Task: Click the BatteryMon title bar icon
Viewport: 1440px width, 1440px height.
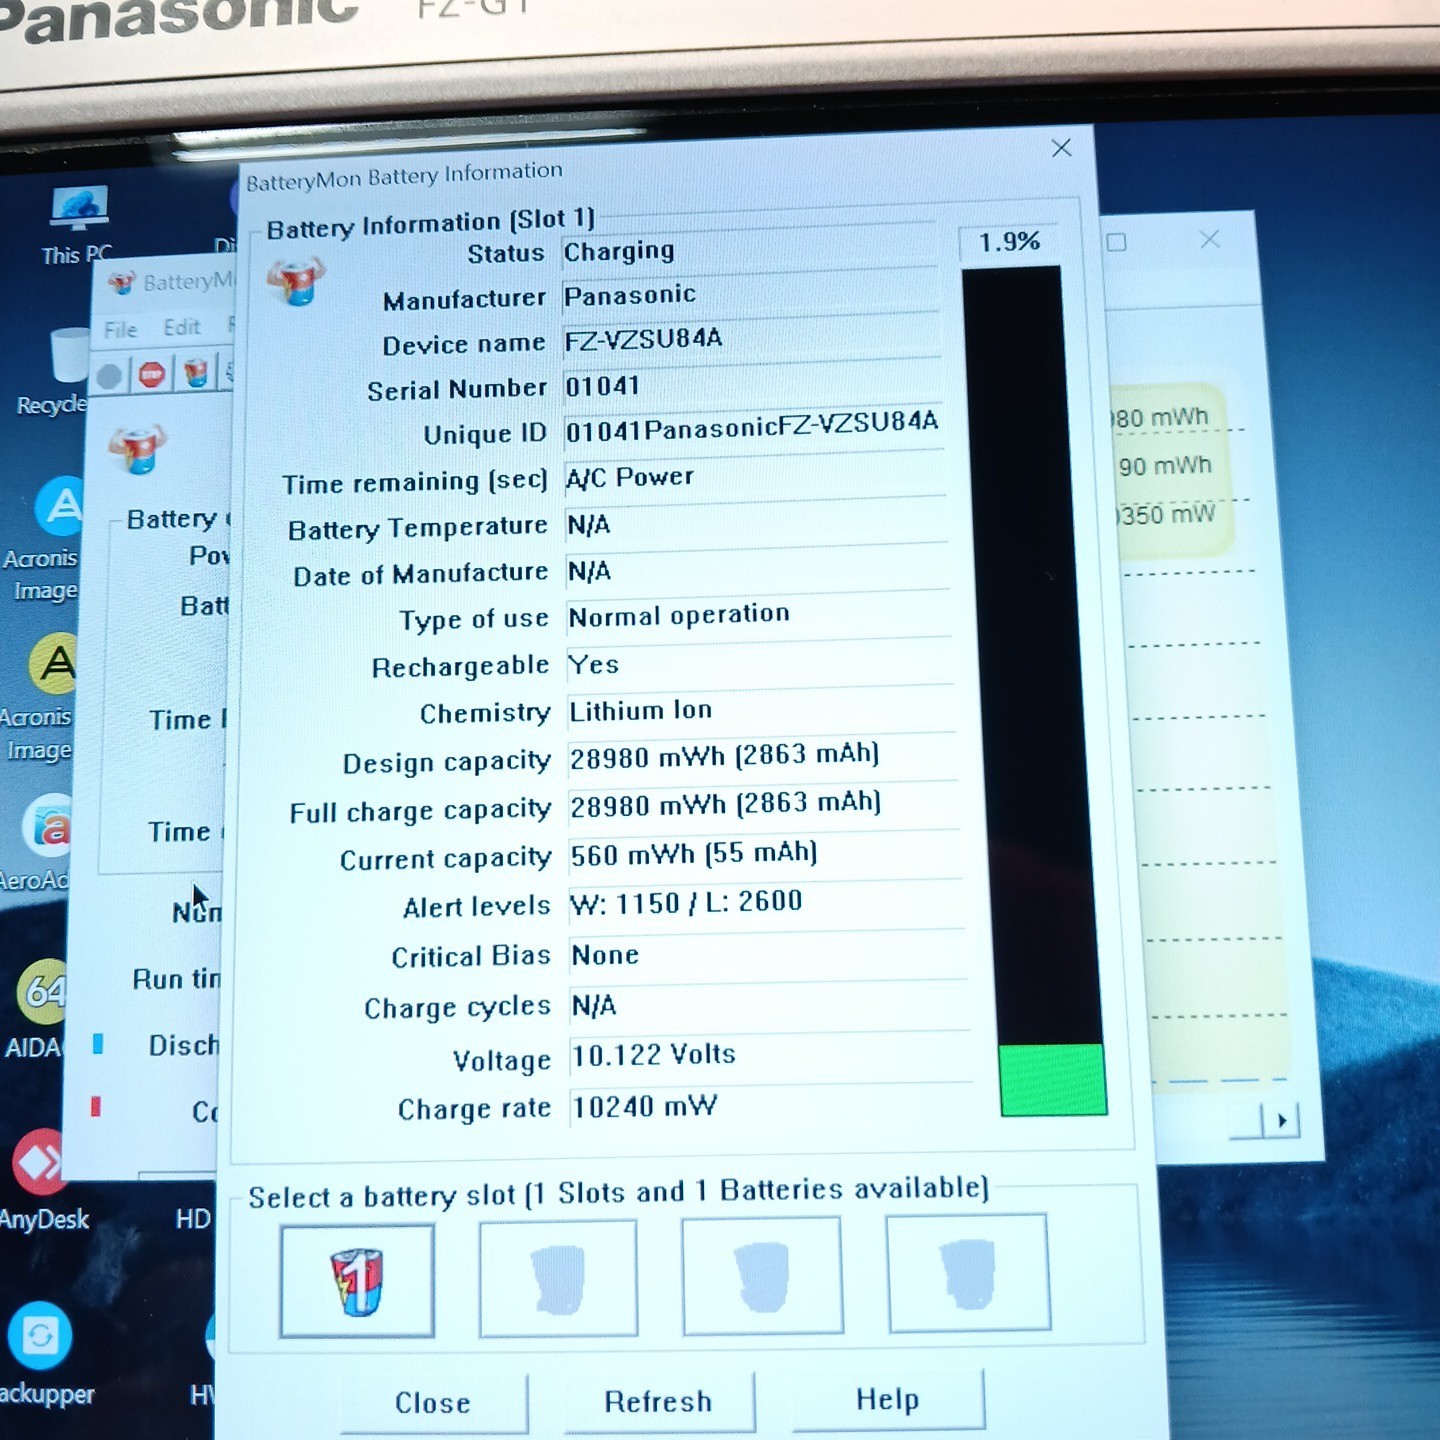Action: coord(121,284)
